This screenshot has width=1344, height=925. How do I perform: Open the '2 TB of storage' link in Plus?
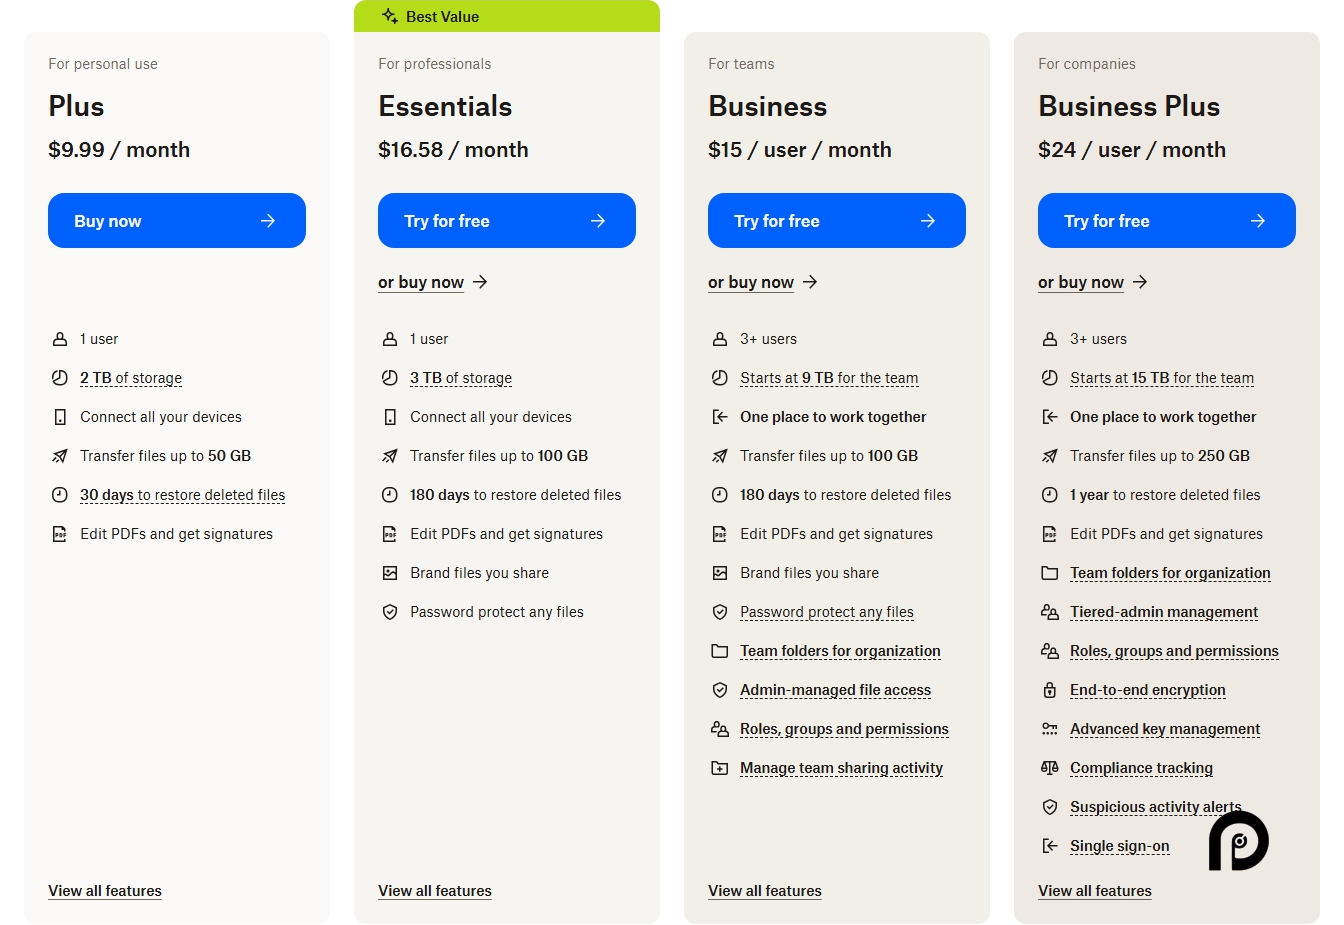[131, 378]
